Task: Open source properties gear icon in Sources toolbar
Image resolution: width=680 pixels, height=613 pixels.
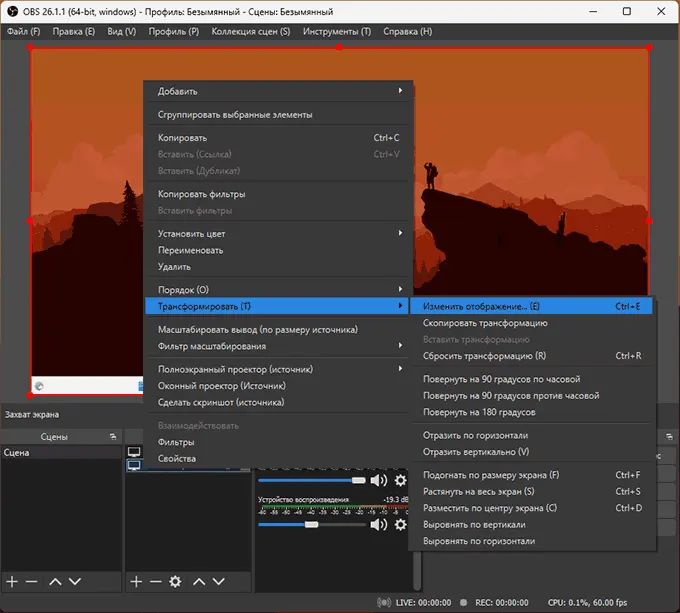Action: (x=175, y=581)
